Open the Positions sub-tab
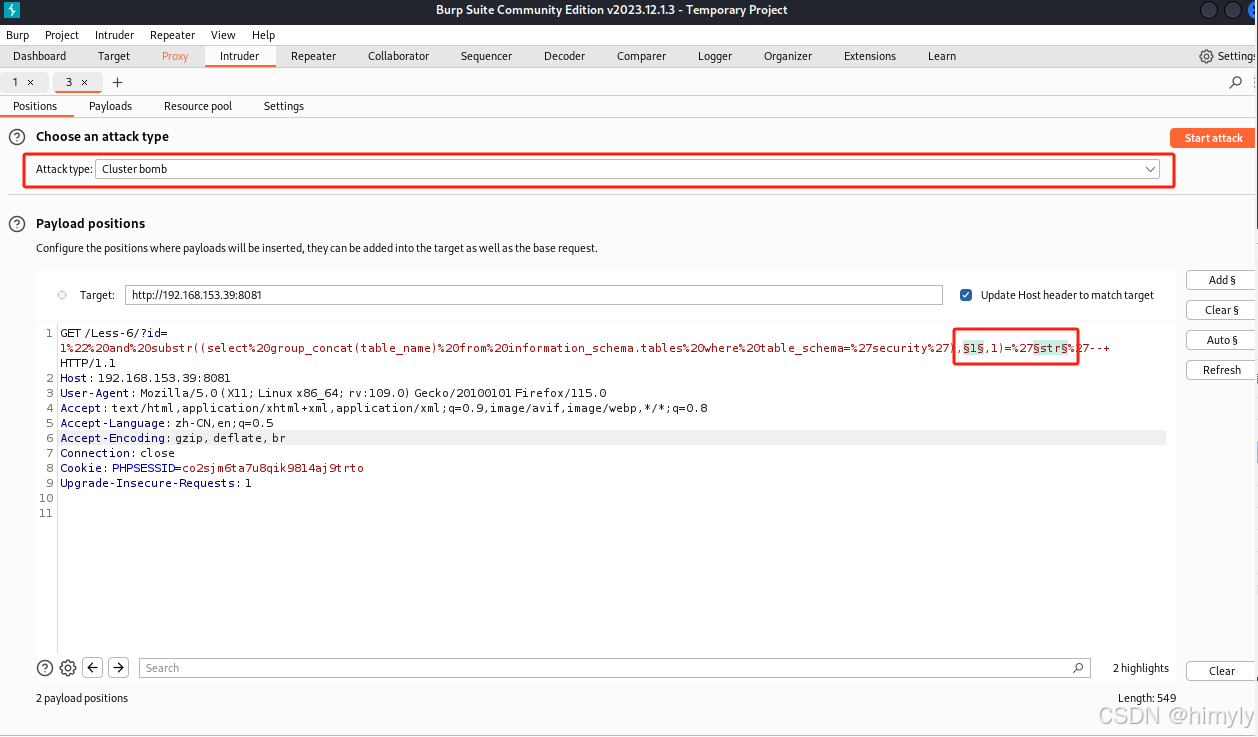The width and height of the screenshot is (1258, 737). click(x=35, y=106)
